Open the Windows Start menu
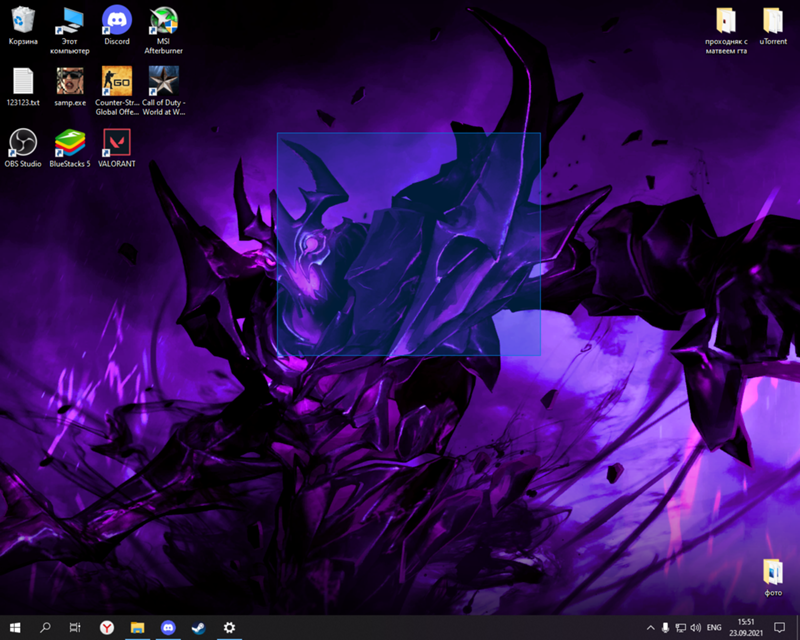This screenshot has height=640, width=800. tap(15, 627)
